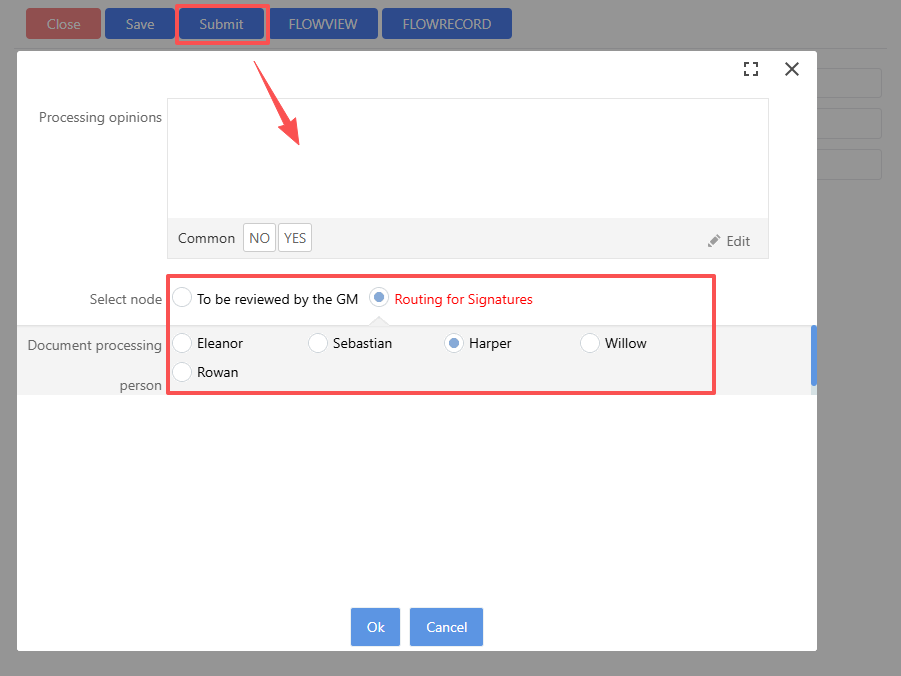The height and width of the screenshot is (676, 901).
Task: Insert common opinion 'NO'
Action: pyautogui.click(x=259, y=238)
